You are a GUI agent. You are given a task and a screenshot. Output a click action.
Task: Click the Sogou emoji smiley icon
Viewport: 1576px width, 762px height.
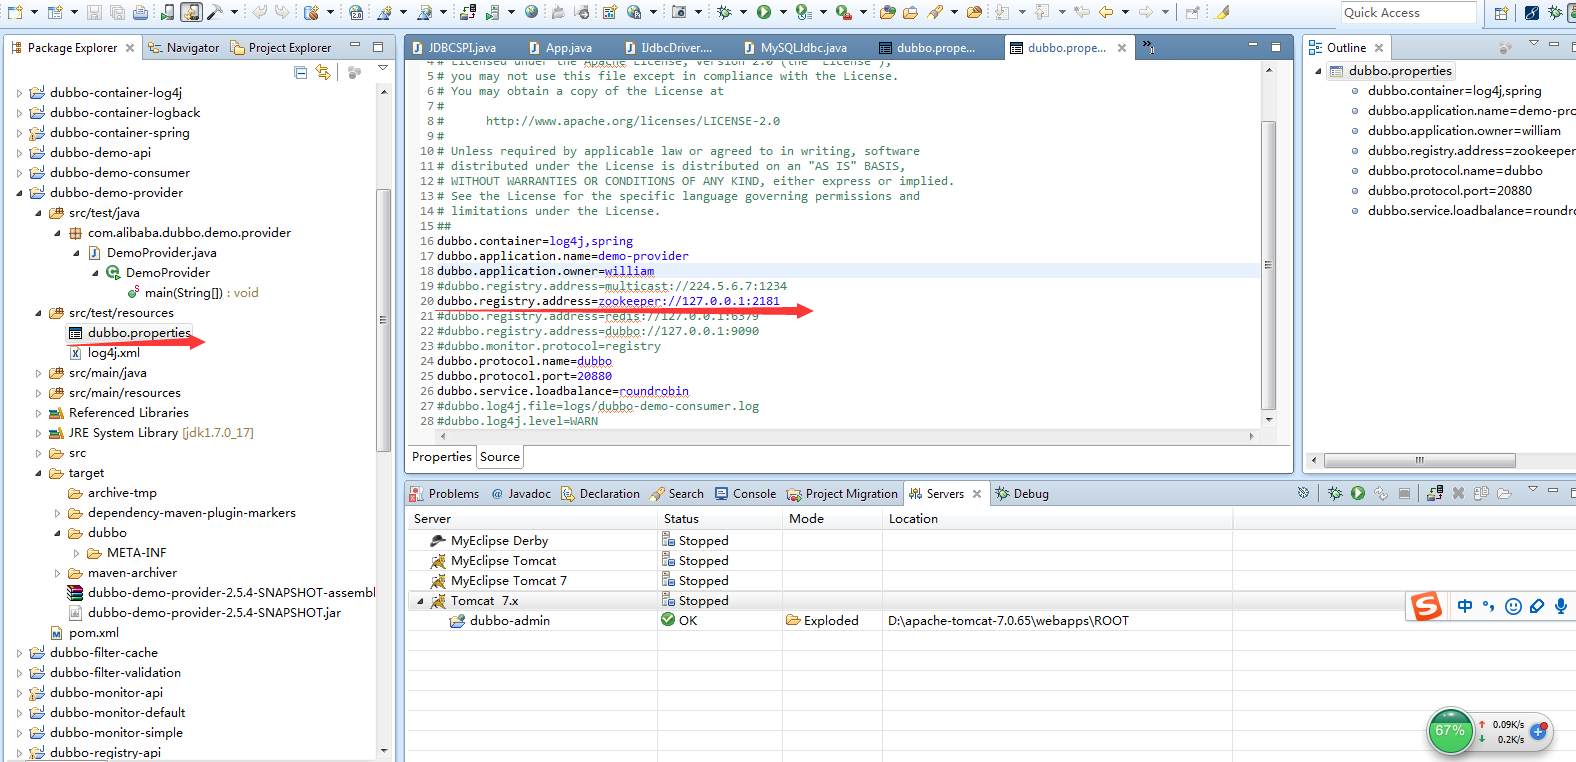pos(1513,606)
